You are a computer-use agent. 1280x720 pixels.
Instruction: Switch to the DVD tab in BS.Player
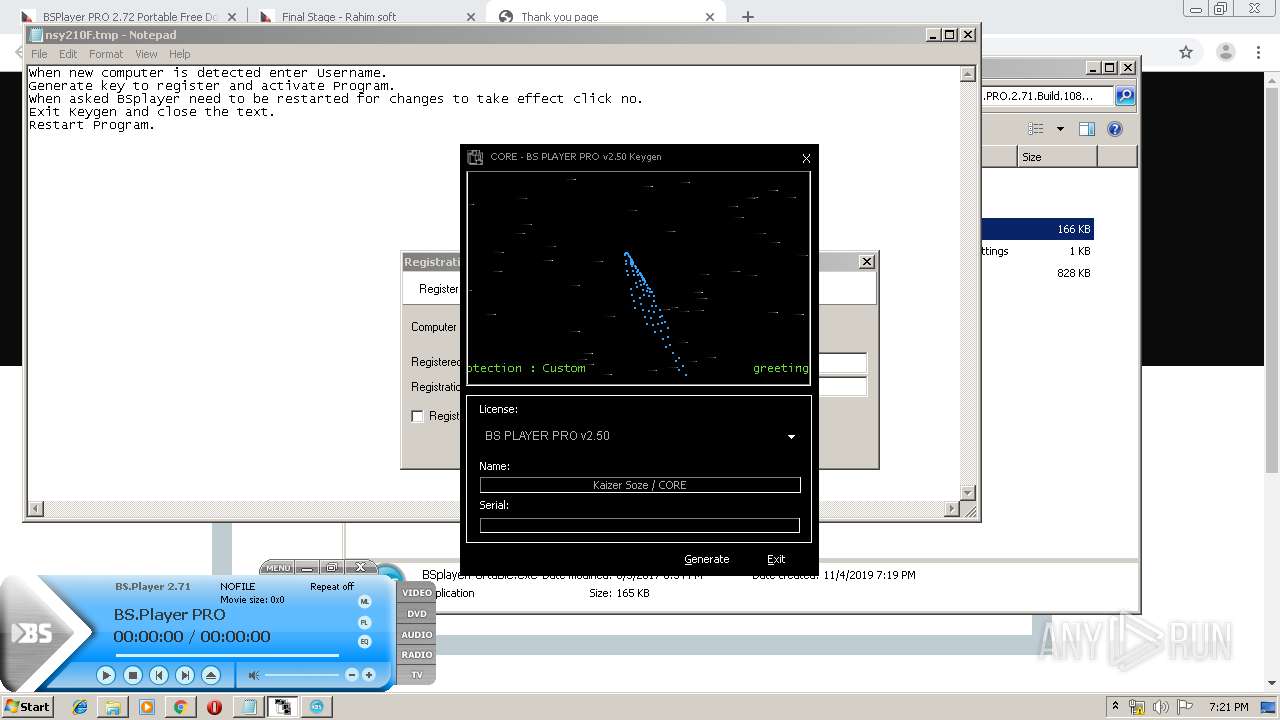(x=417, y=614)
